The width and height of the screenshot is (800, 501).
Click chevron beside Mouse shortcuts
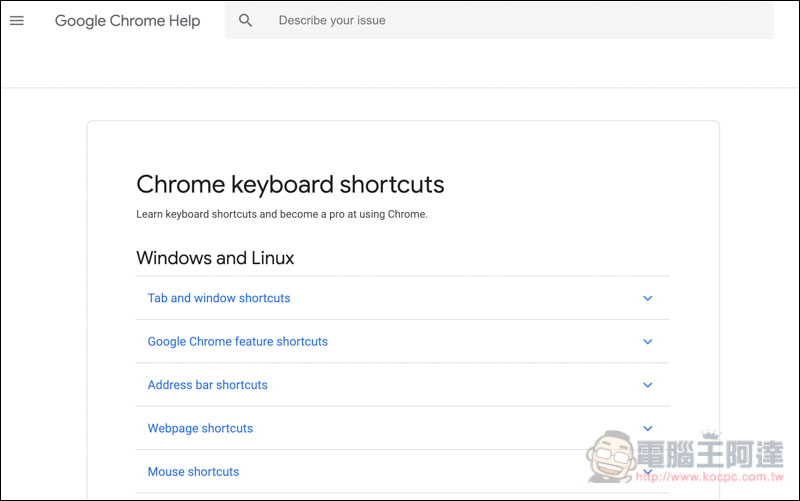click(647, 472)
